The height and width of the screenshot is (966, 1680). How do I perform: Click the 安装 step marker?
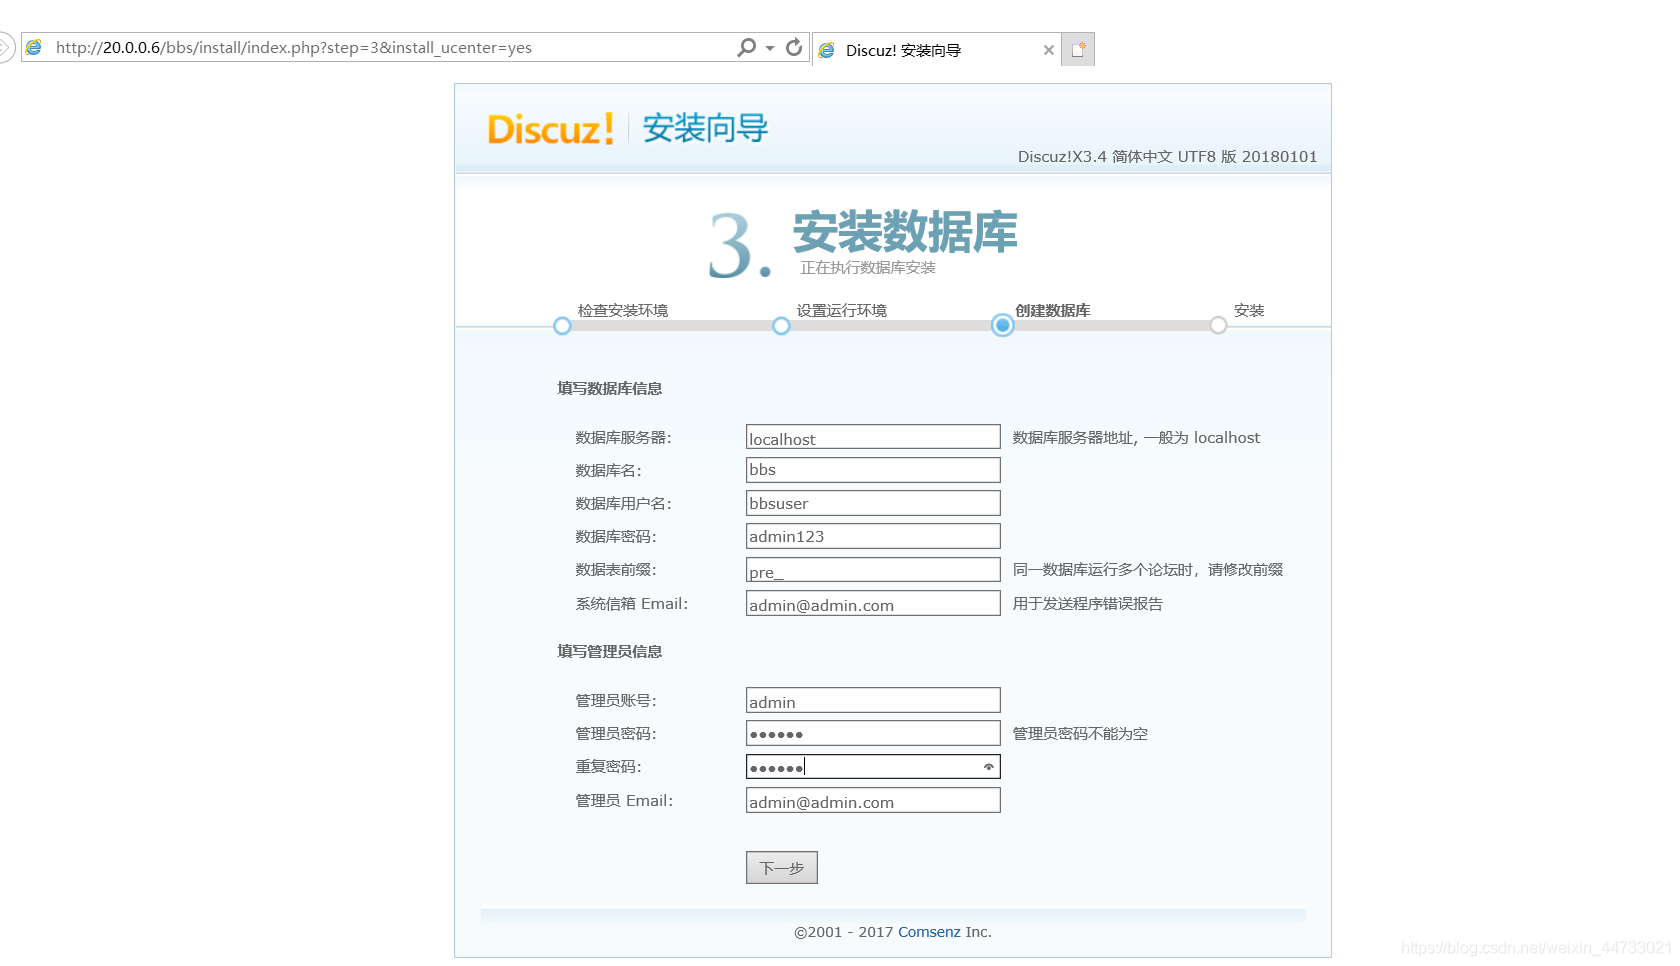[x=1218, y=325]
